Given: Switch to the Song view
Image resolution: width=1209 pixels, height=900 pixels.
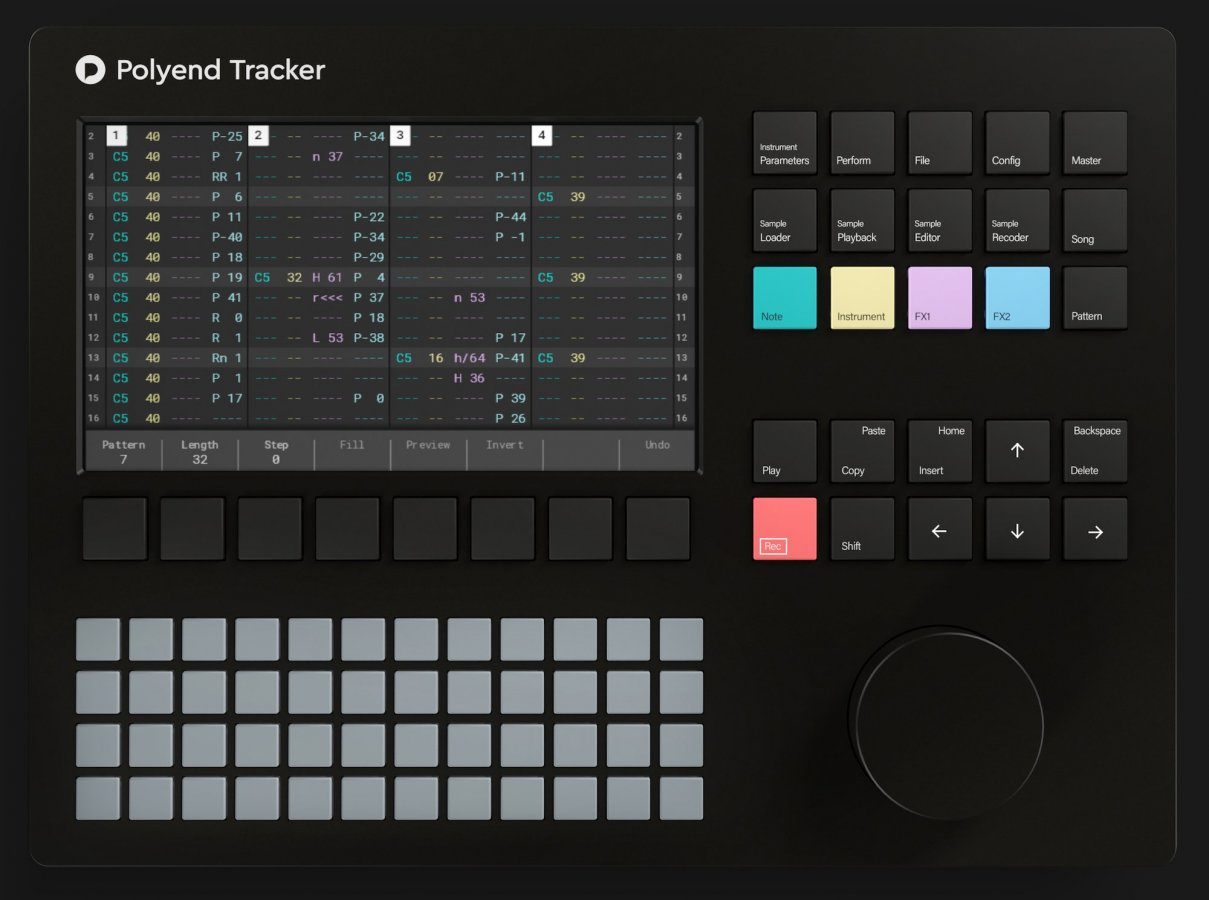Looking at the screenshot, I should (1094, 220).
